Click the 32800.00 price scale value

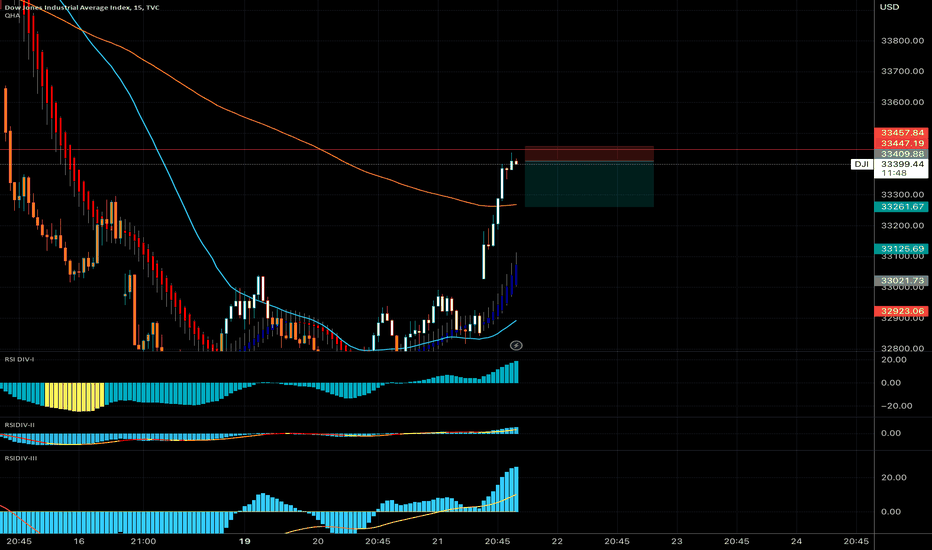coord(902,349)
